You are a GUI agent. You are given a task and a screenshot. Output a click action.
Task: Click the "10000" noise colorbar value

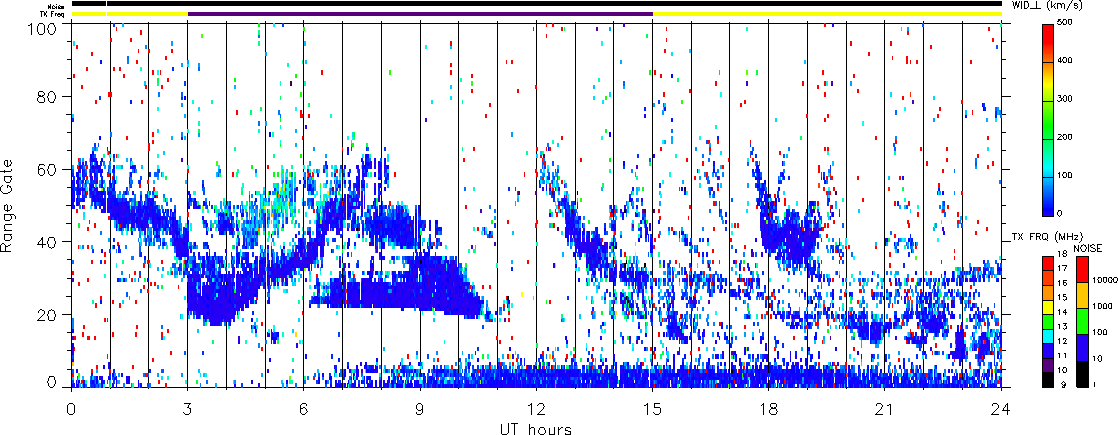(x=1105, y=280)
